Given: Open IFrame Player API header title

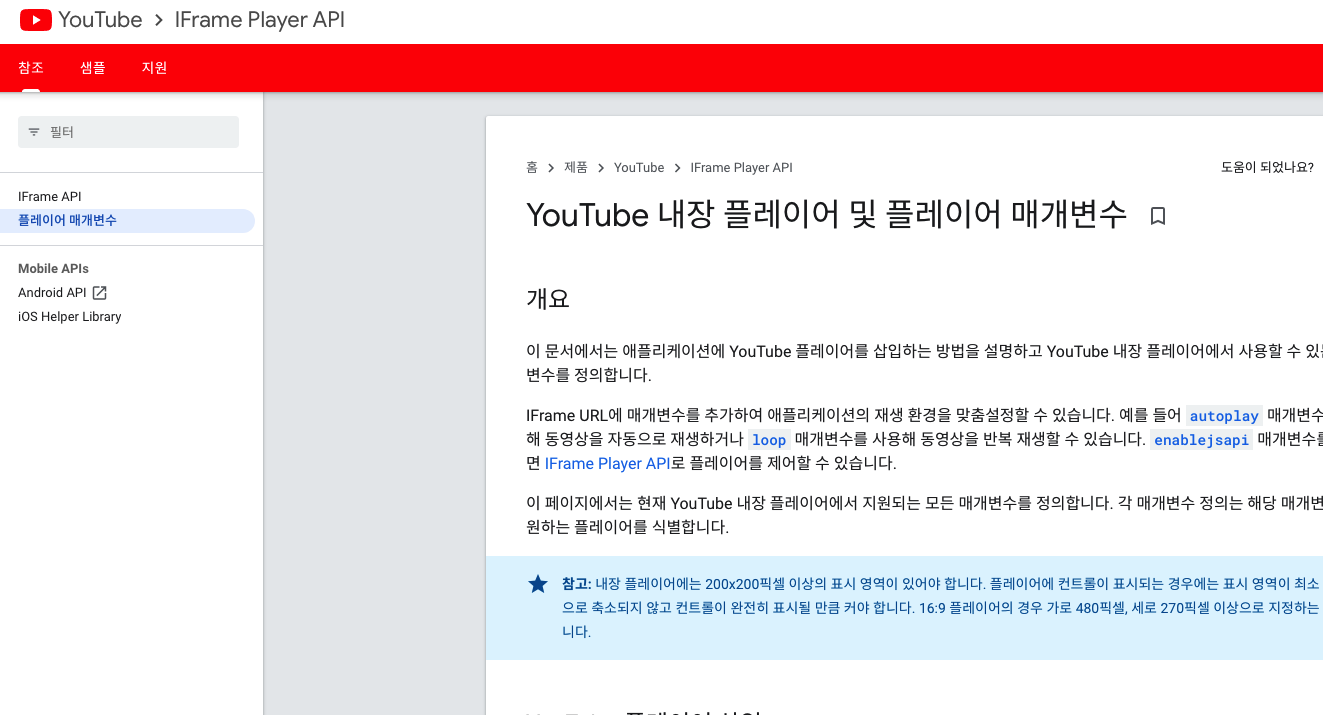Looking at the screenshot, I should coord(260,20).
